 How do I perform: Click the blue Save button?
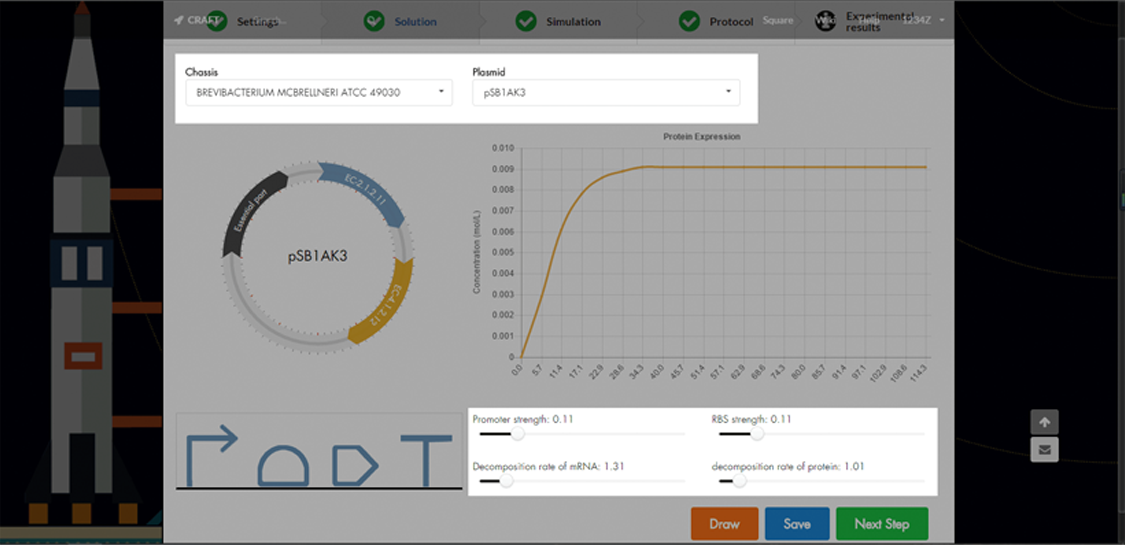796,524
